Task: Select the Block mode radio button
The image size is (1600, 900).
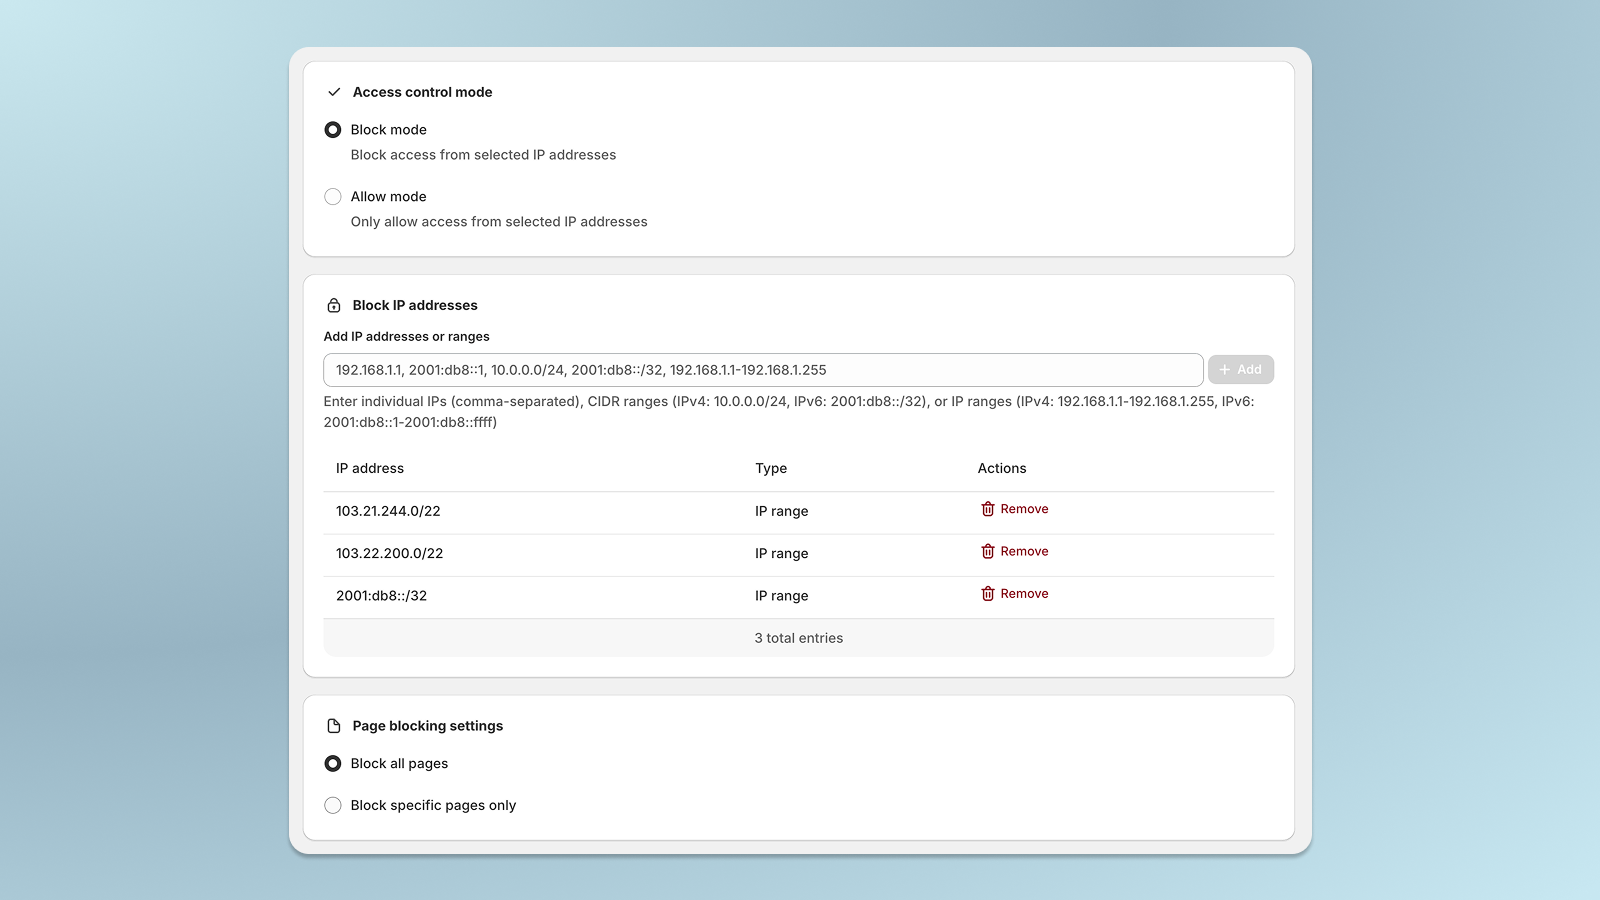Action: (333, 130)
